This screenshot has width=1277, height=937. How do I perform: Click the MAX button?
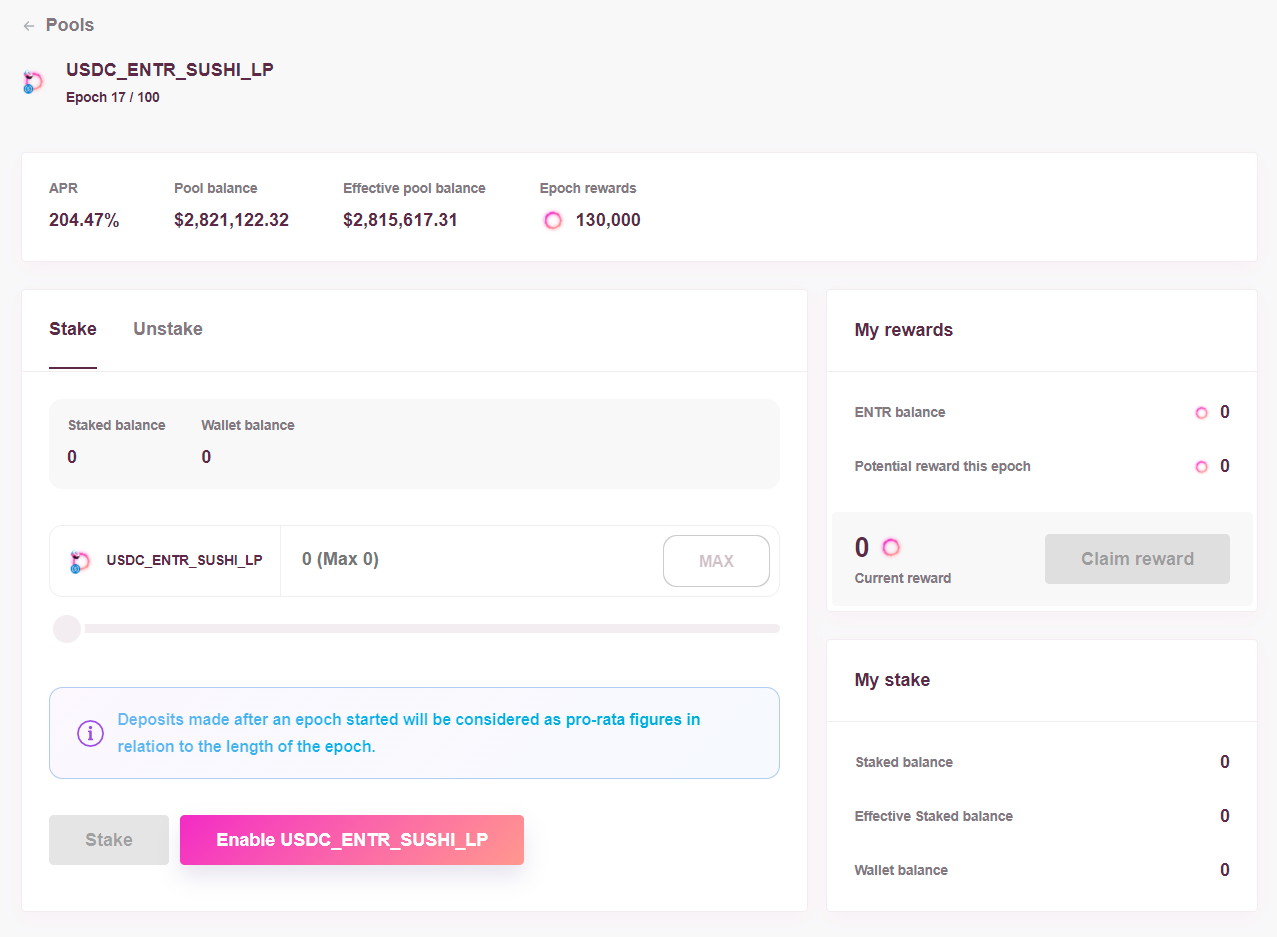tap(716, 561)
